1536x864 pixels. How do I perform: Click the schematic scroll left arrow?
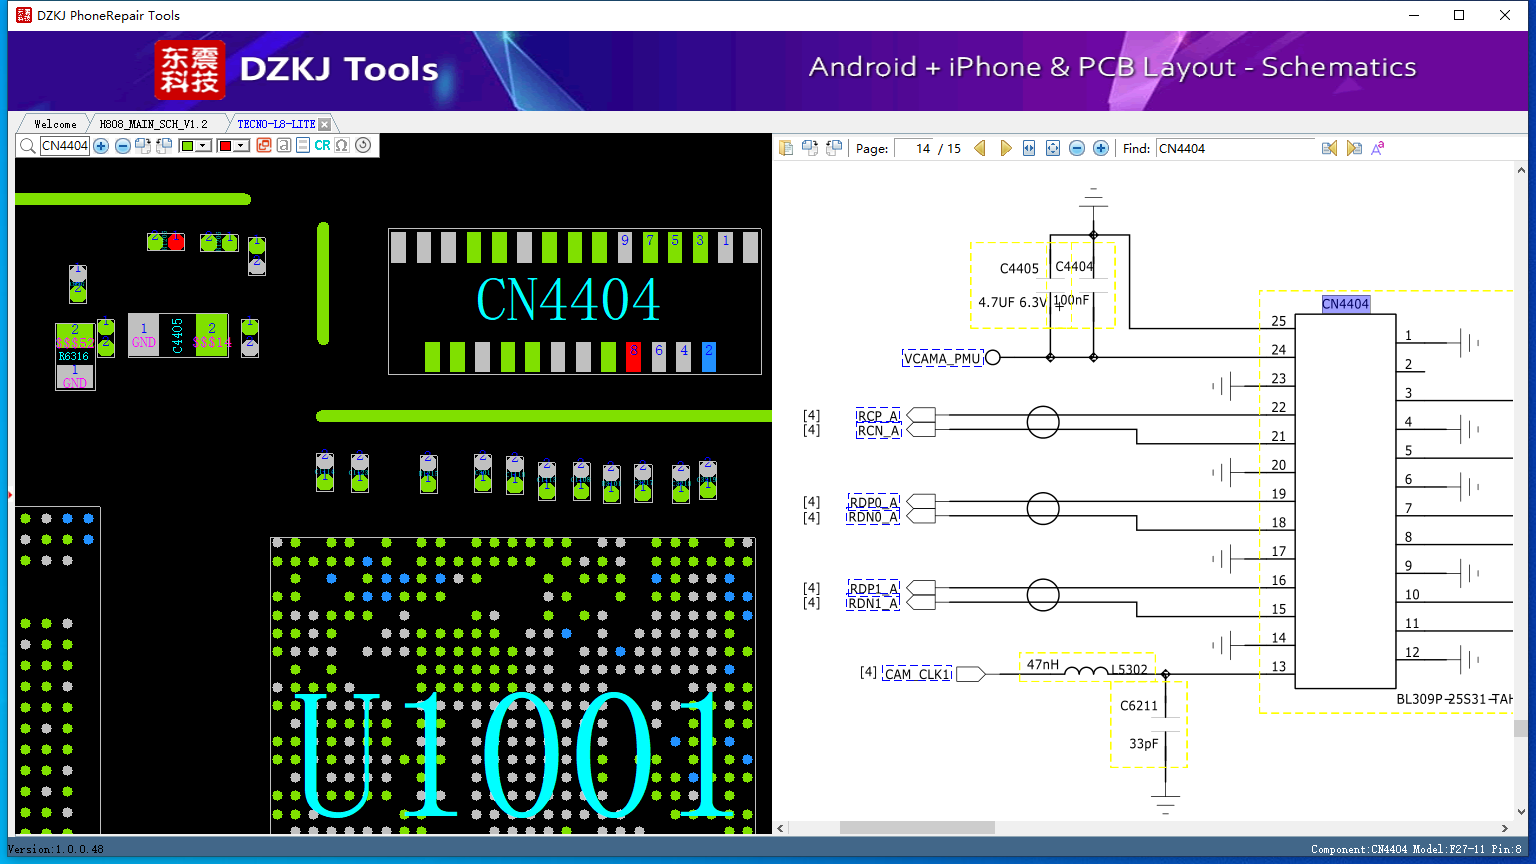tap(781, 828)
